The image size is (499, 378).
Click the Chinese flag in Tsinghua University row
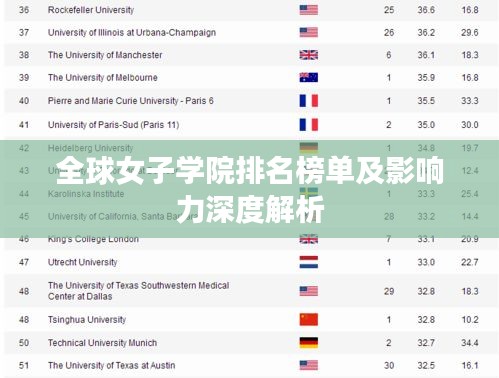308,319
